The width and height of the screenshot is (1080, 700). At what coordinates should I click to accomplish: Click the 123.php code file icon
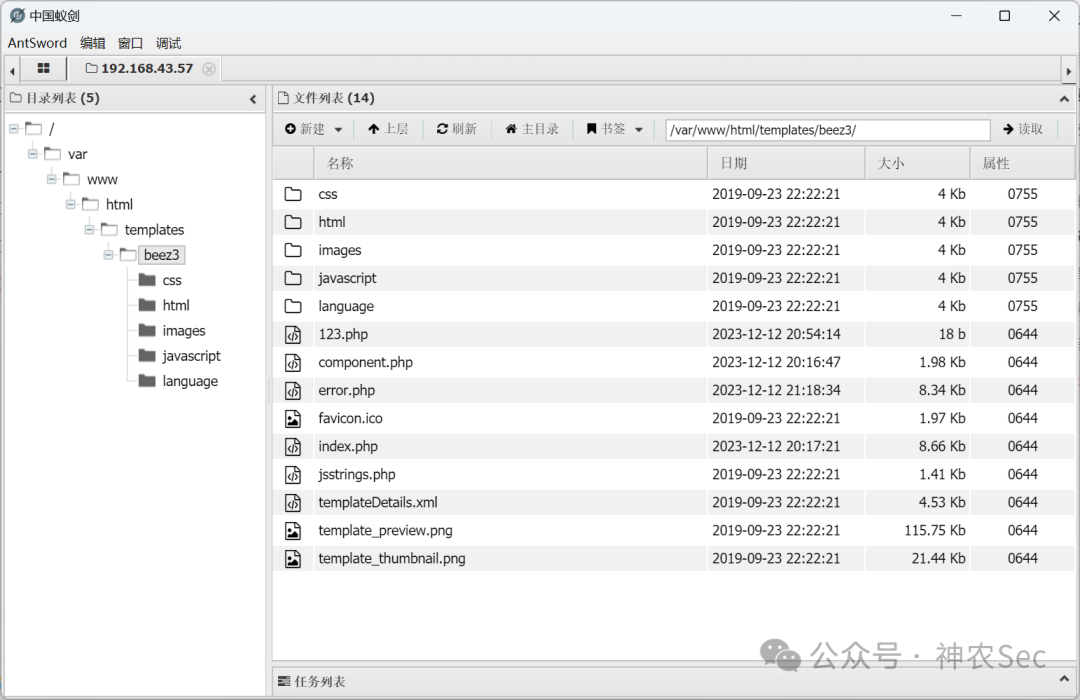coord(293,334)
